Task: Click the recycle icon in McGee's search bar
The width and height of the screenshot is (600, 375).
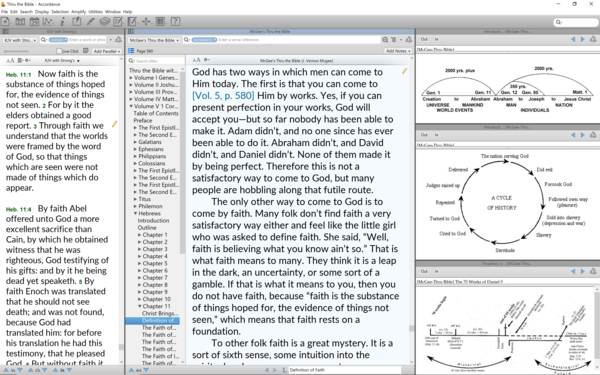Action: point(409,40)
